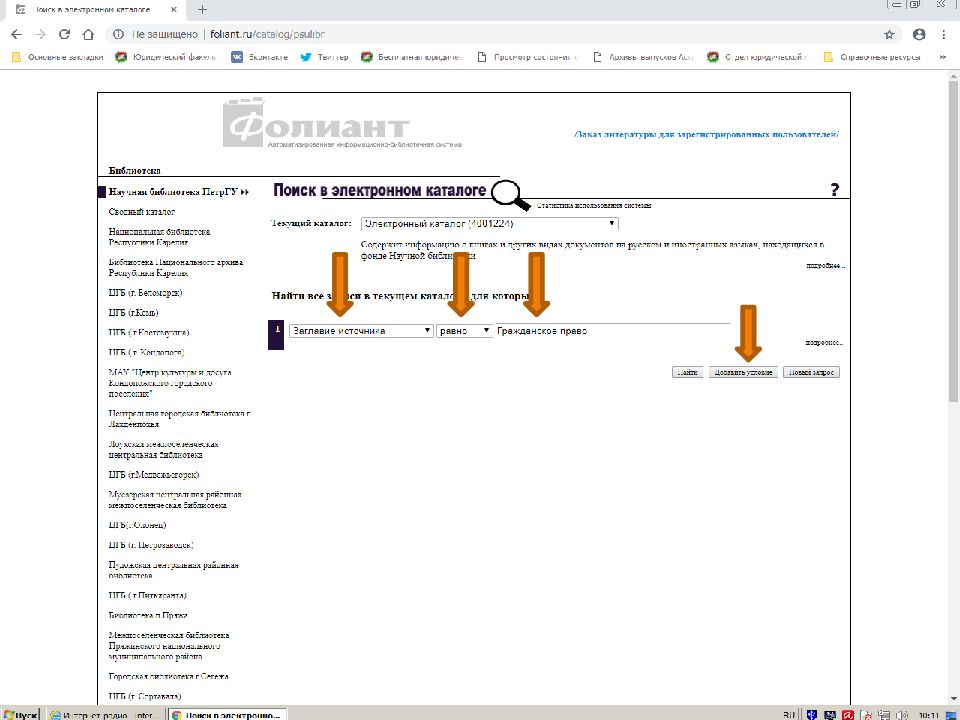Open the равно condition dropdown

(465, 331)
